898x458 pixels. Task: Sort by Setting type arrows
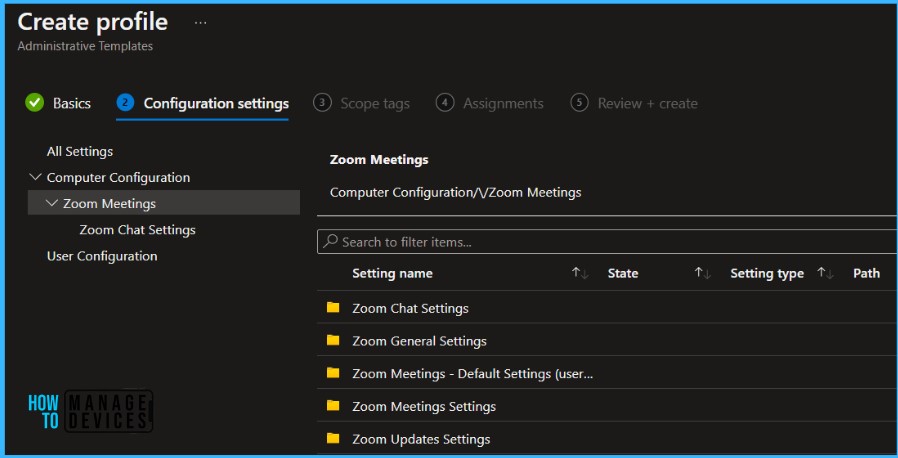point(825,274)
